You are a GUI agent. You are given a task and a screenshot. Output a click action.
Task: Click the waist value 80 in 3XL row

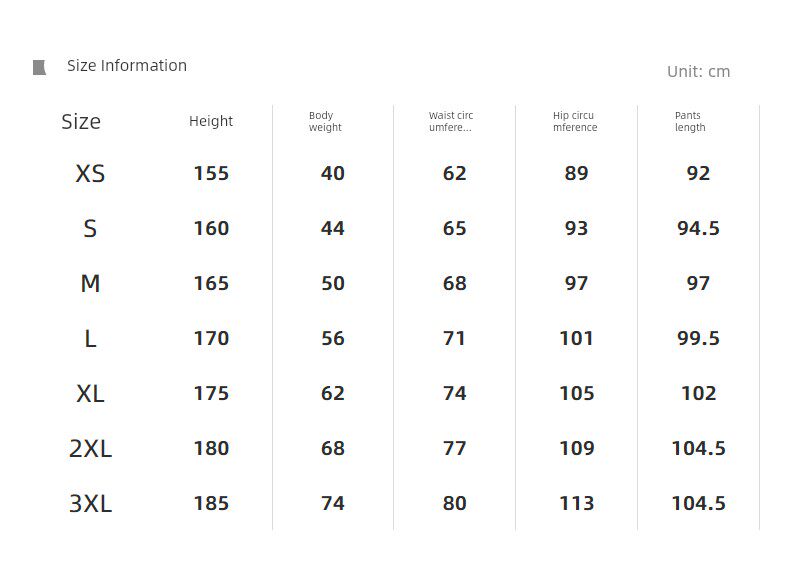pyautogui.click(x=454, y=504)
